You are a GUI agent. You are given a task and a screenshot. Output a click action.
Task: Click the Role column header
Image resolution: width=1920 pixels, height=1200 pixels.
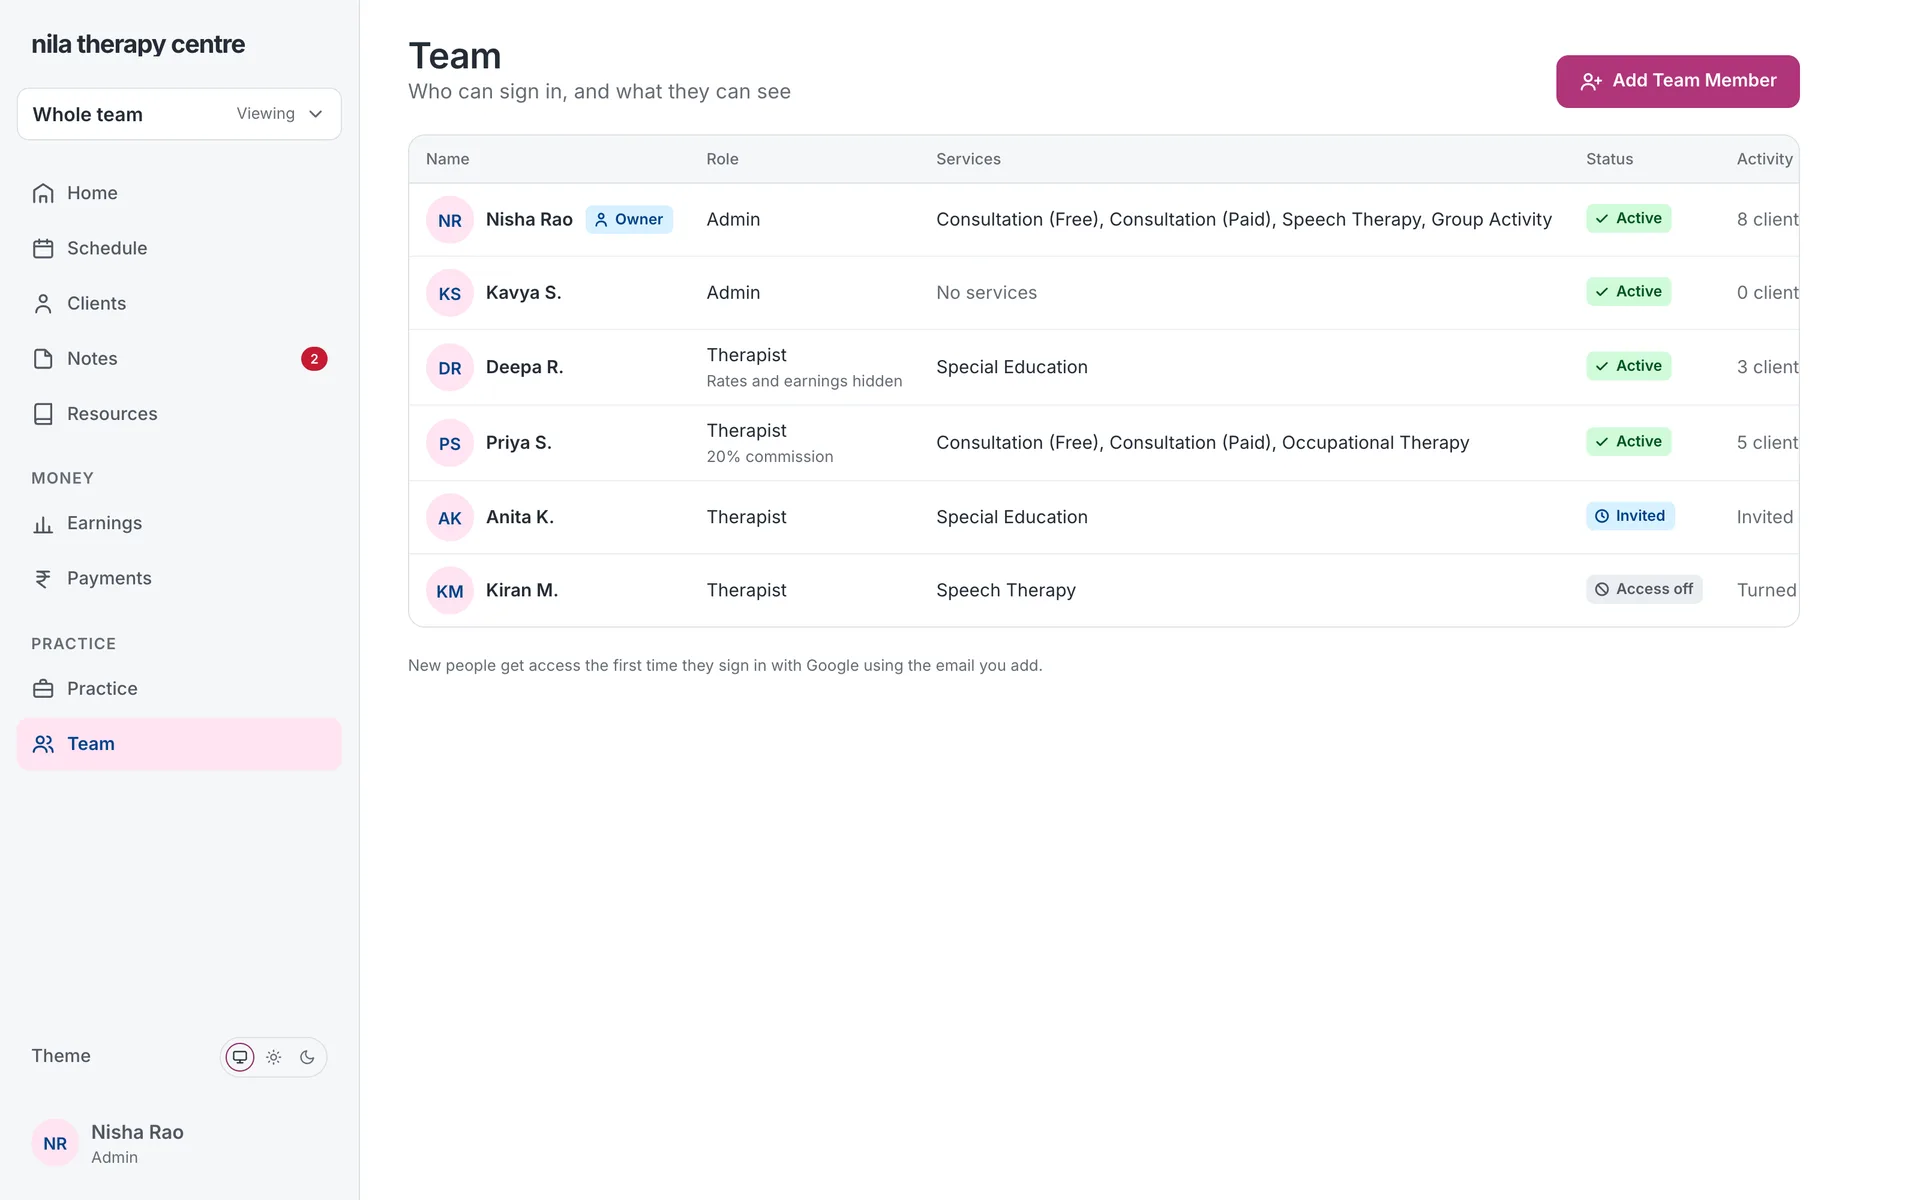pyautogui.click(x=722, y=159)
